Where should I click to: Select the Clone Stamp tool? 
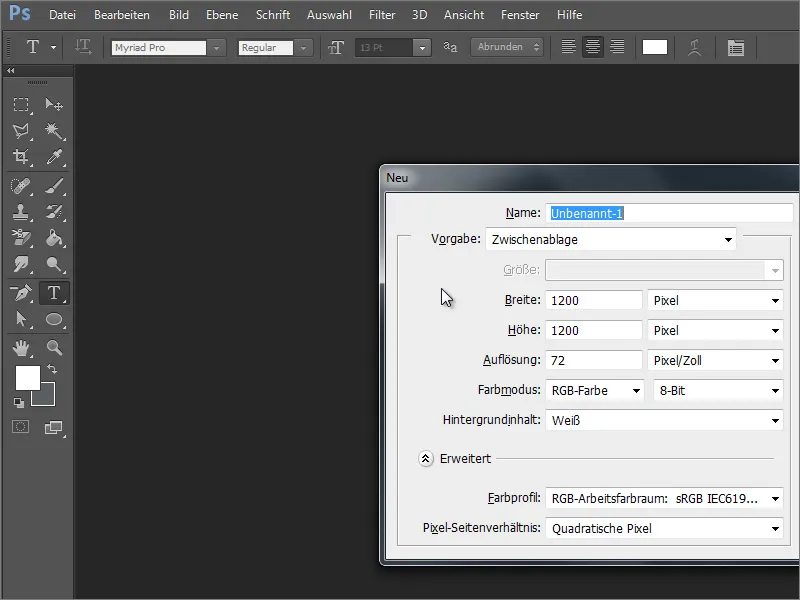coord(21,212)
